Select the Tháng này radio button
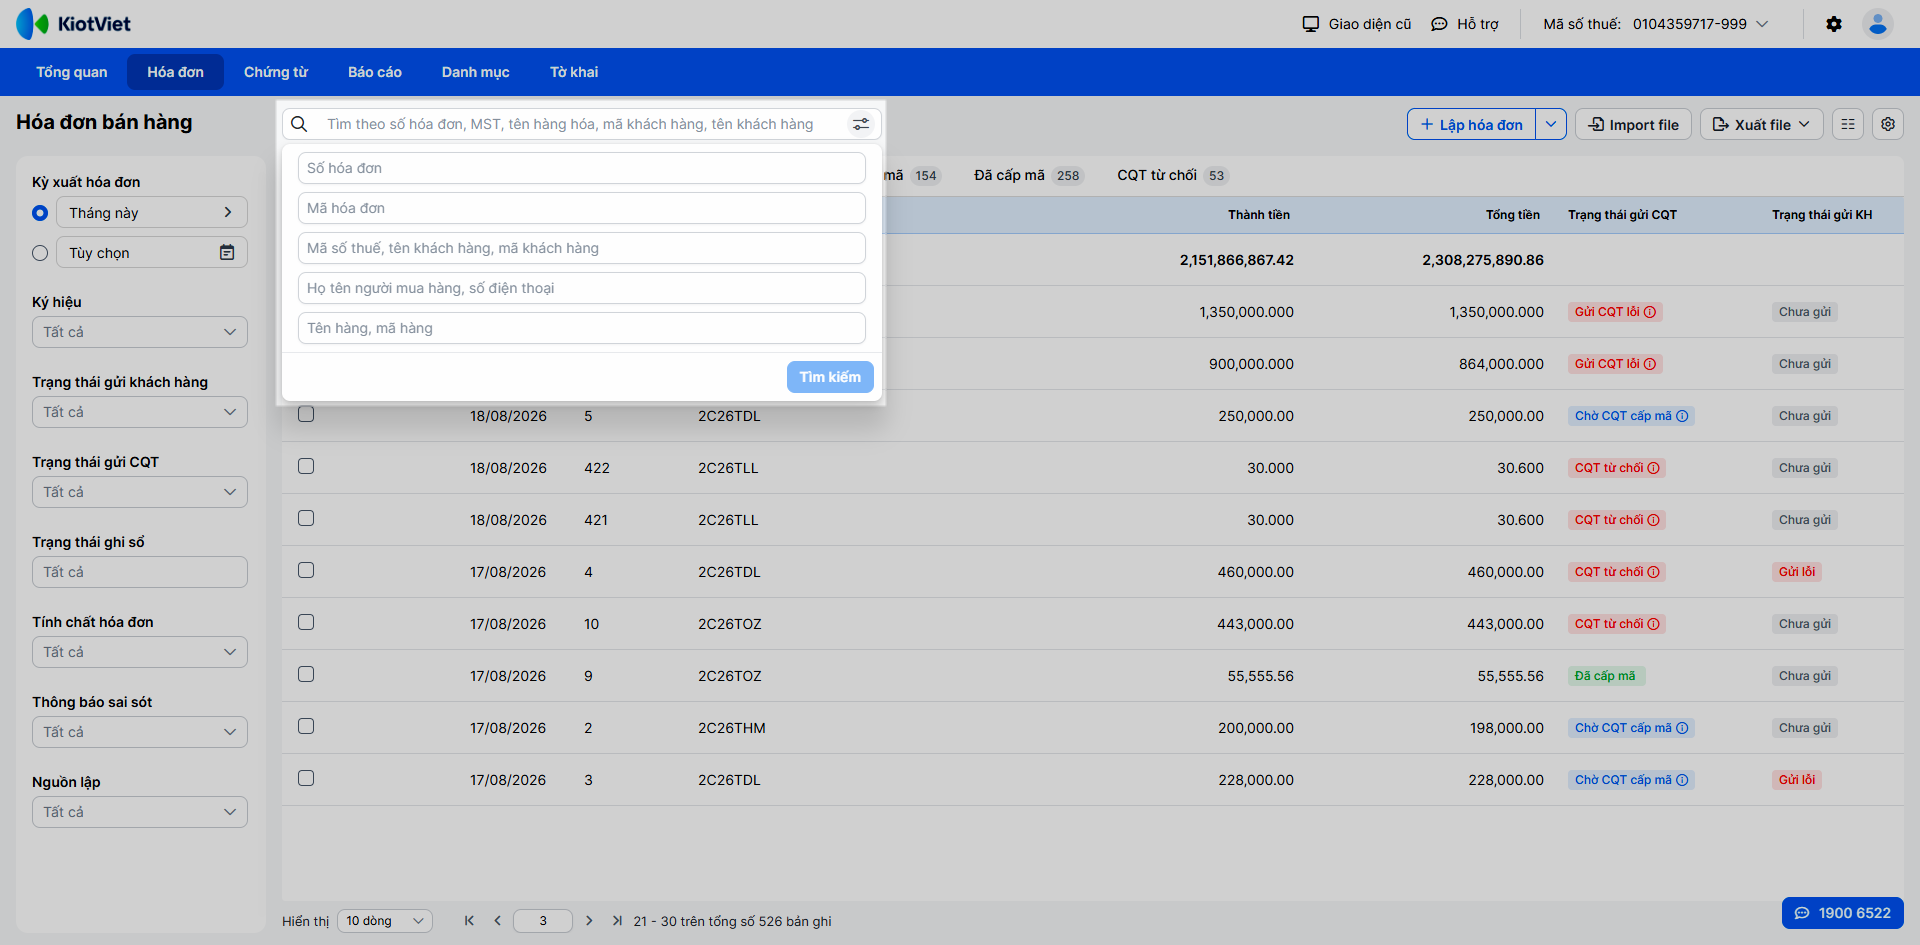This screenshot has width=1920, height=945. click(x=40, y=213)
